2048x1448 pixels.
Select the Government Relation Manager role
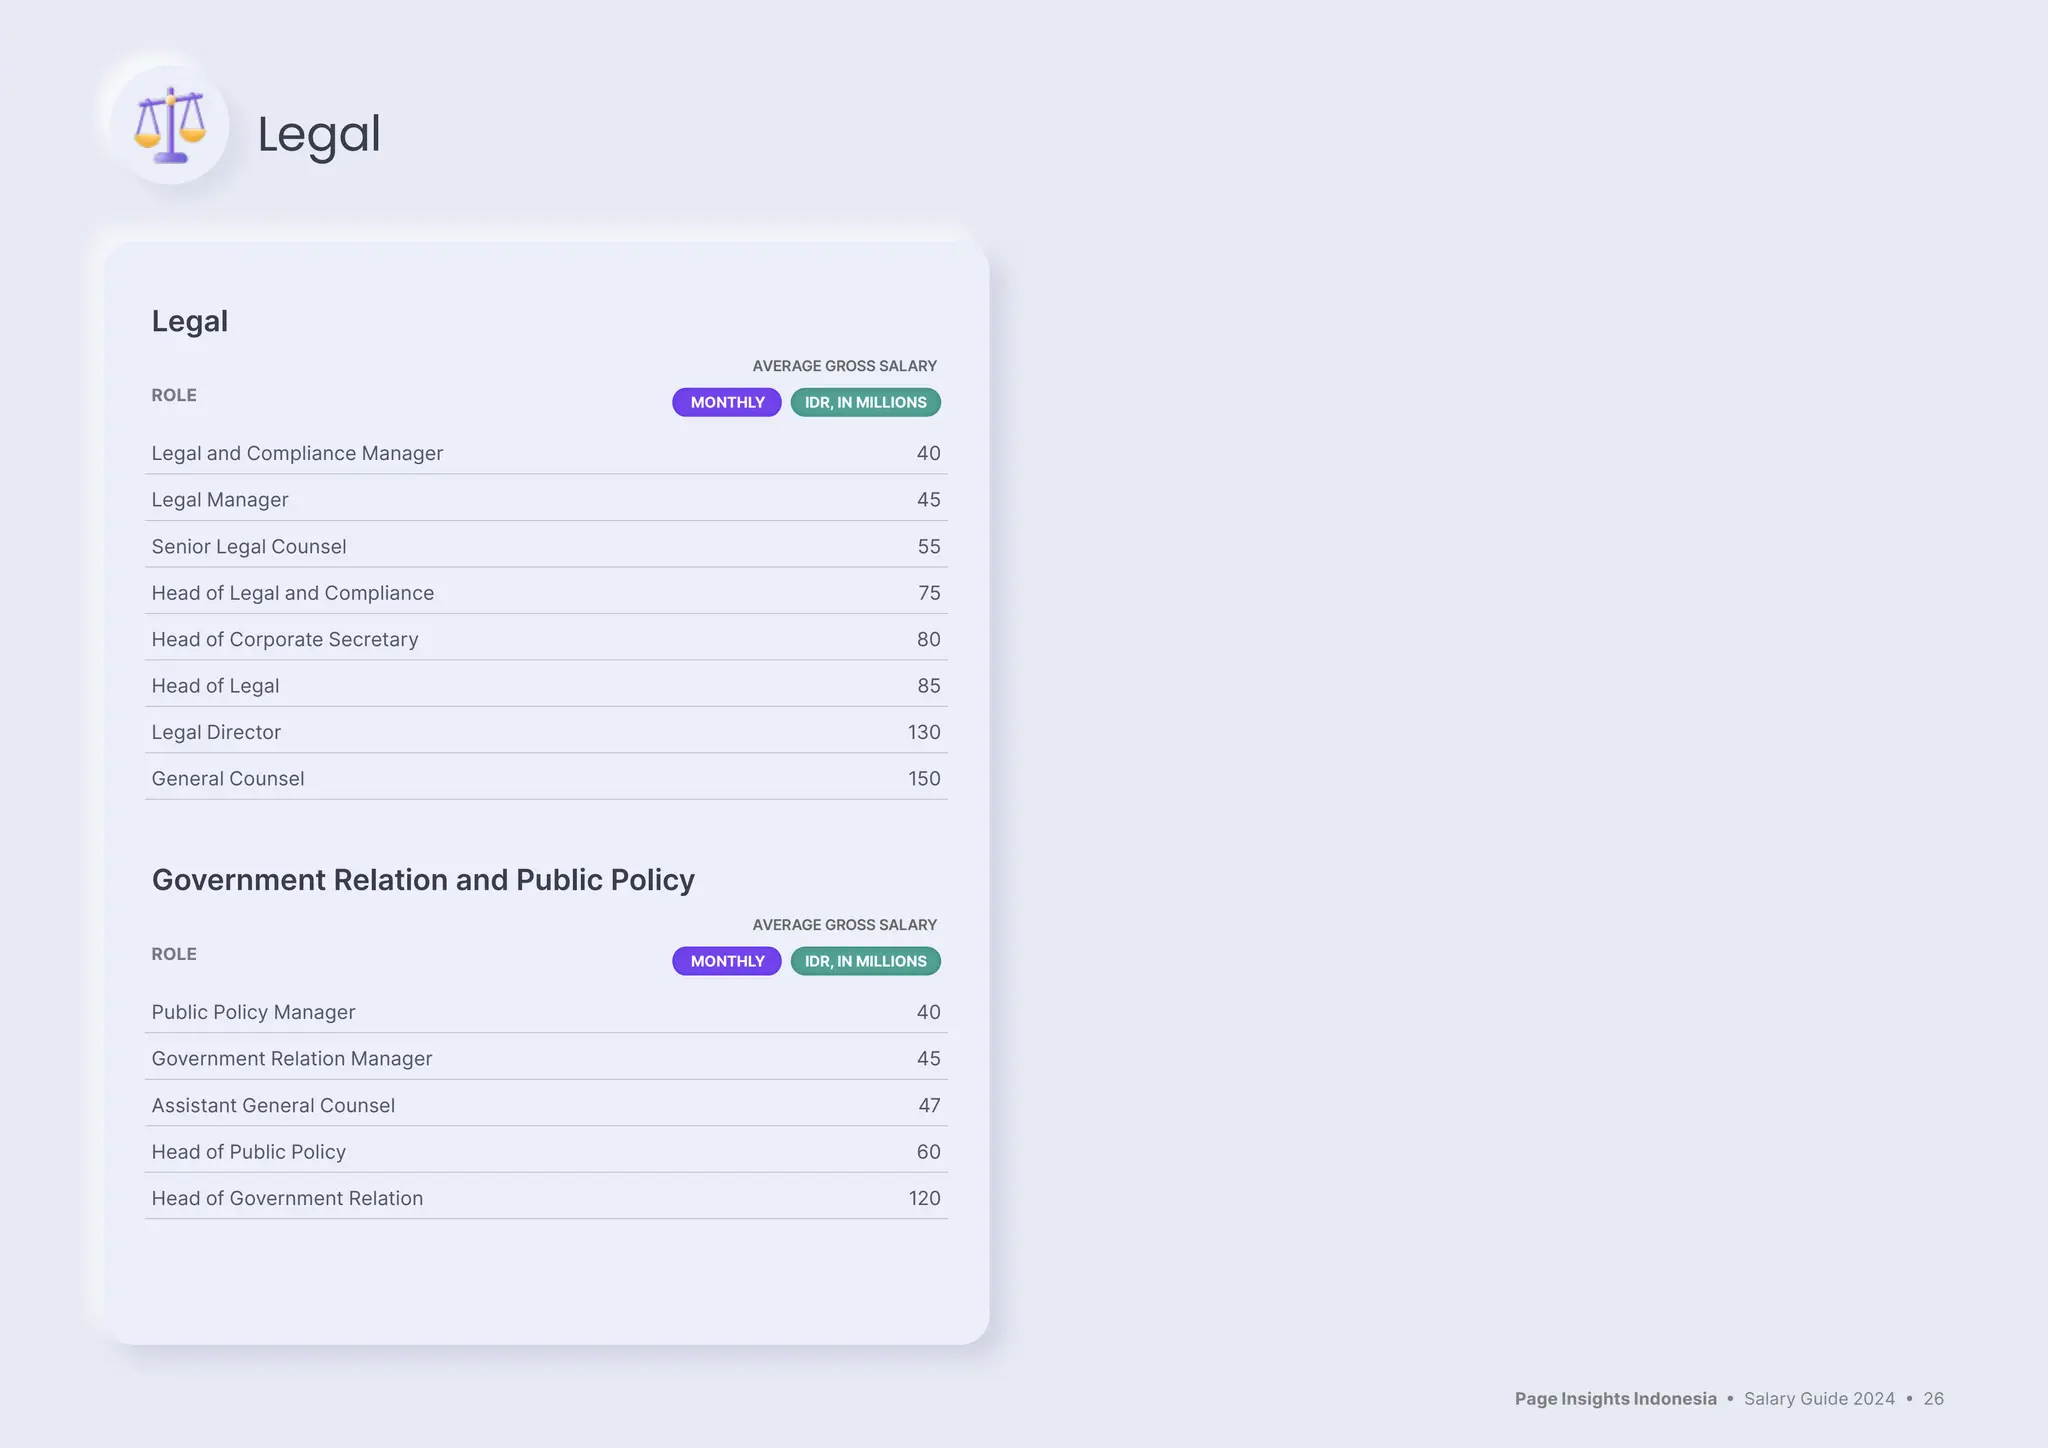click(x=292, y=1059)
